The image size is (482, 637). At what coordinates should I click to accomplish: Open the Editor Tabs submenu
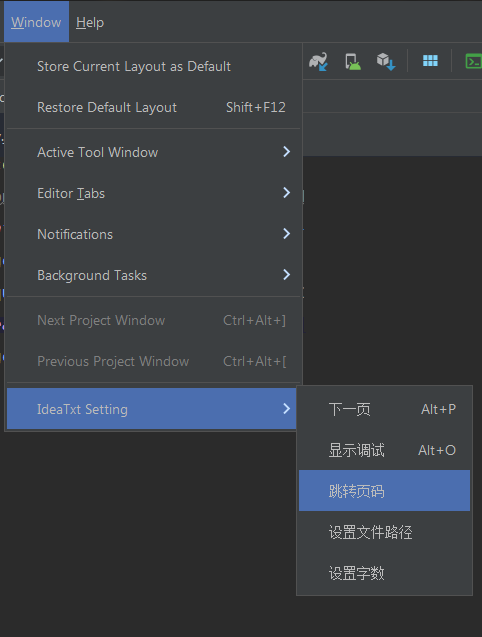[154, 193]
